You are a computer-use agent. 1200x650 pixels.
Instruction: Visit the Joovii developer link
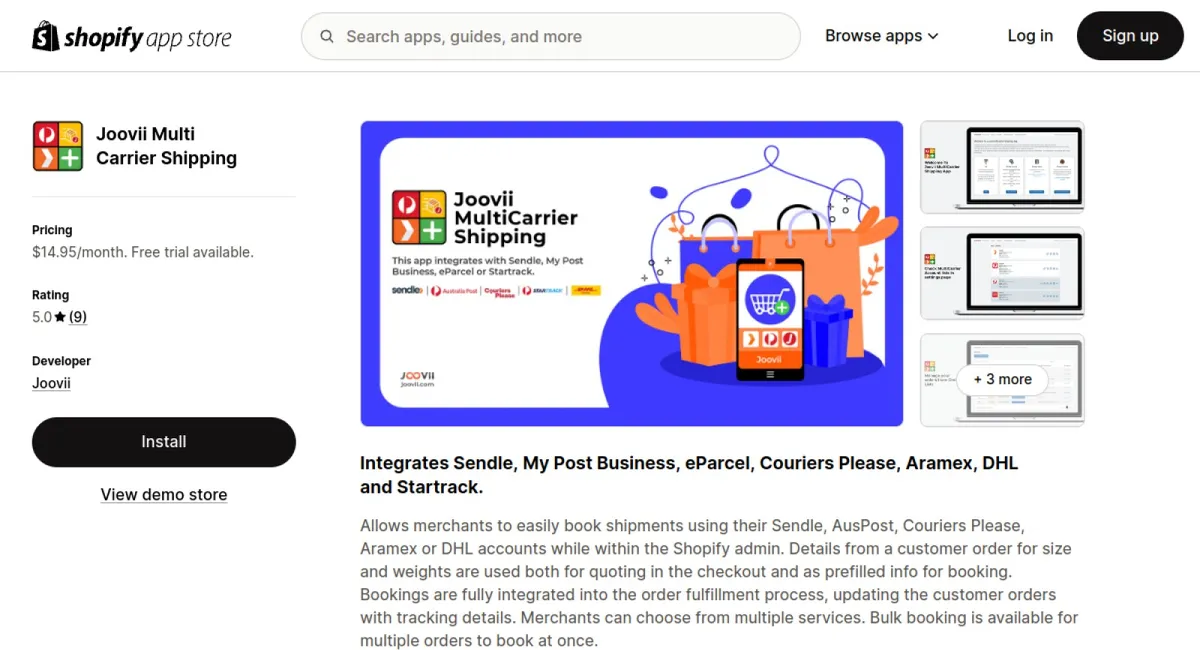(x=51, y=383)
